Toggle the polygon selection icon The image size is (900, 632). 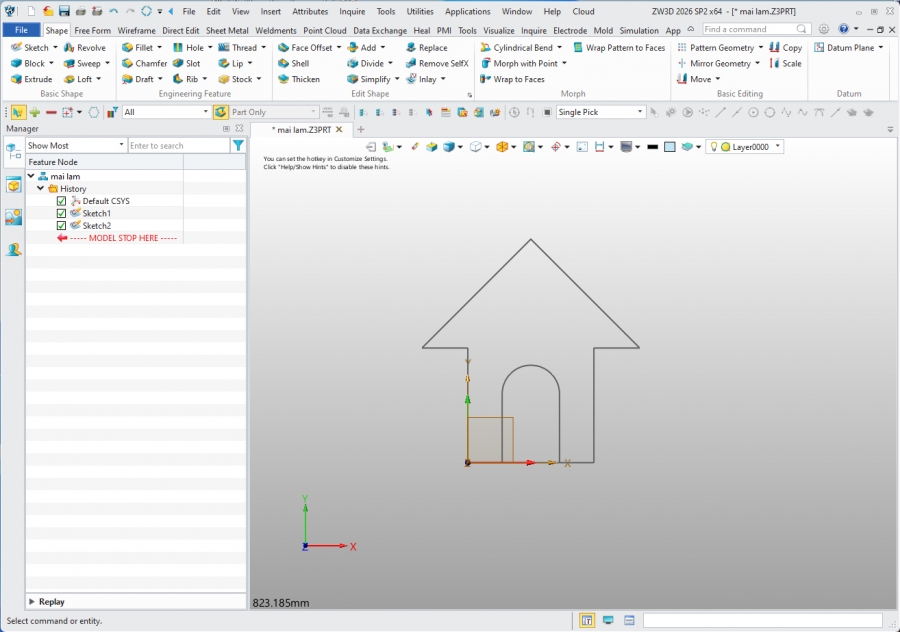point(94,113)
